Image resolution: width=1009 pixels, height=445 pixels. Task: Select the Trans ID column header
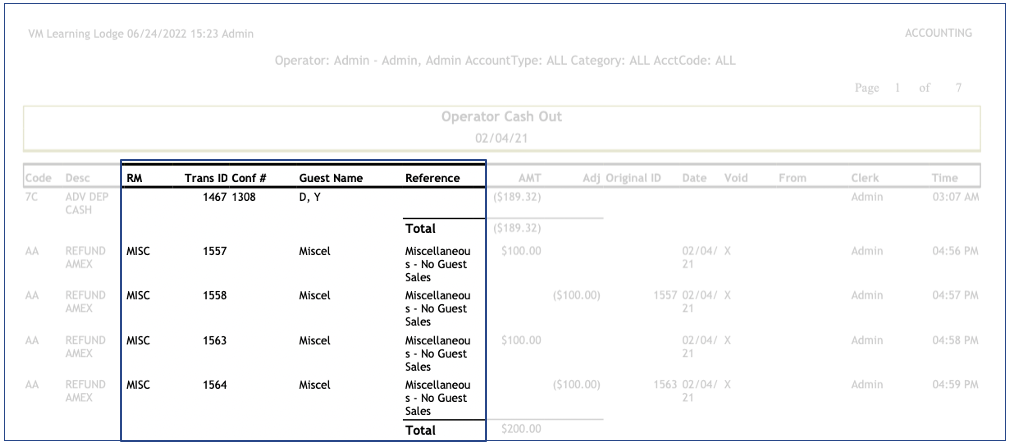click(x=206, y=178)
